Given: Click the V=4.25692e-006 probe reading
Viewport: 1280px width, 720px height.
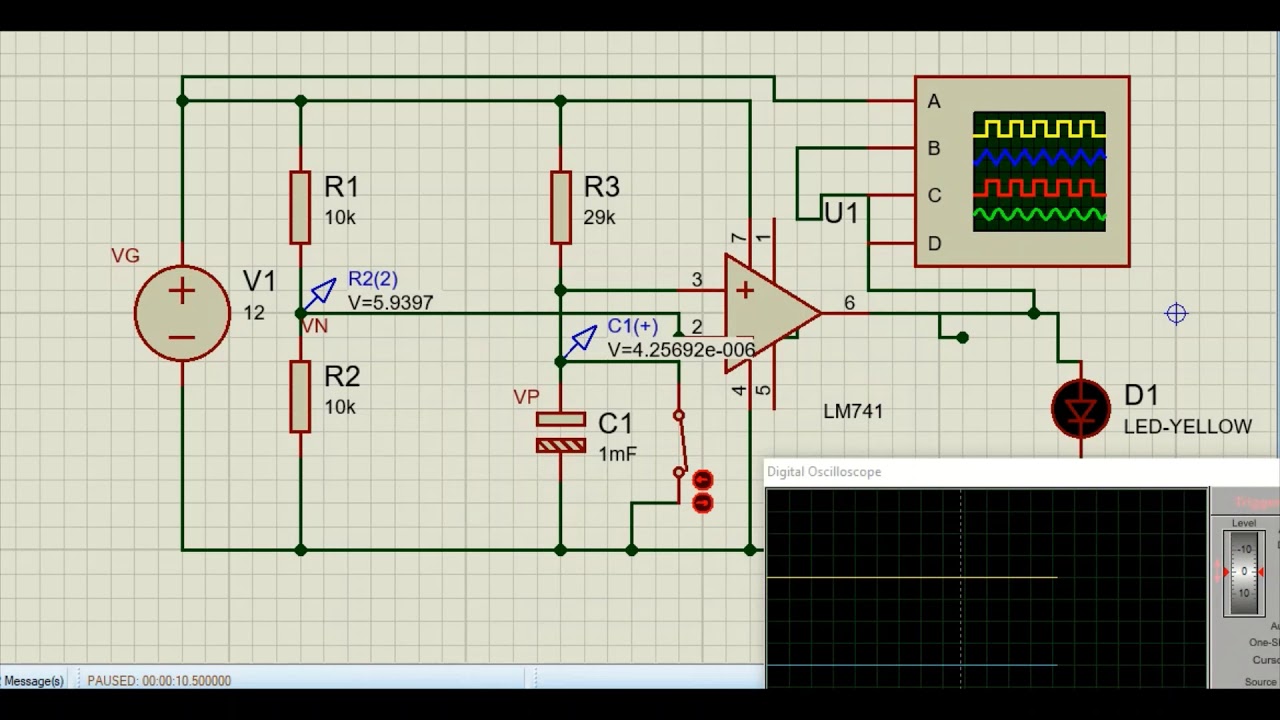Looking at the screenshot, I should [681, 350].
